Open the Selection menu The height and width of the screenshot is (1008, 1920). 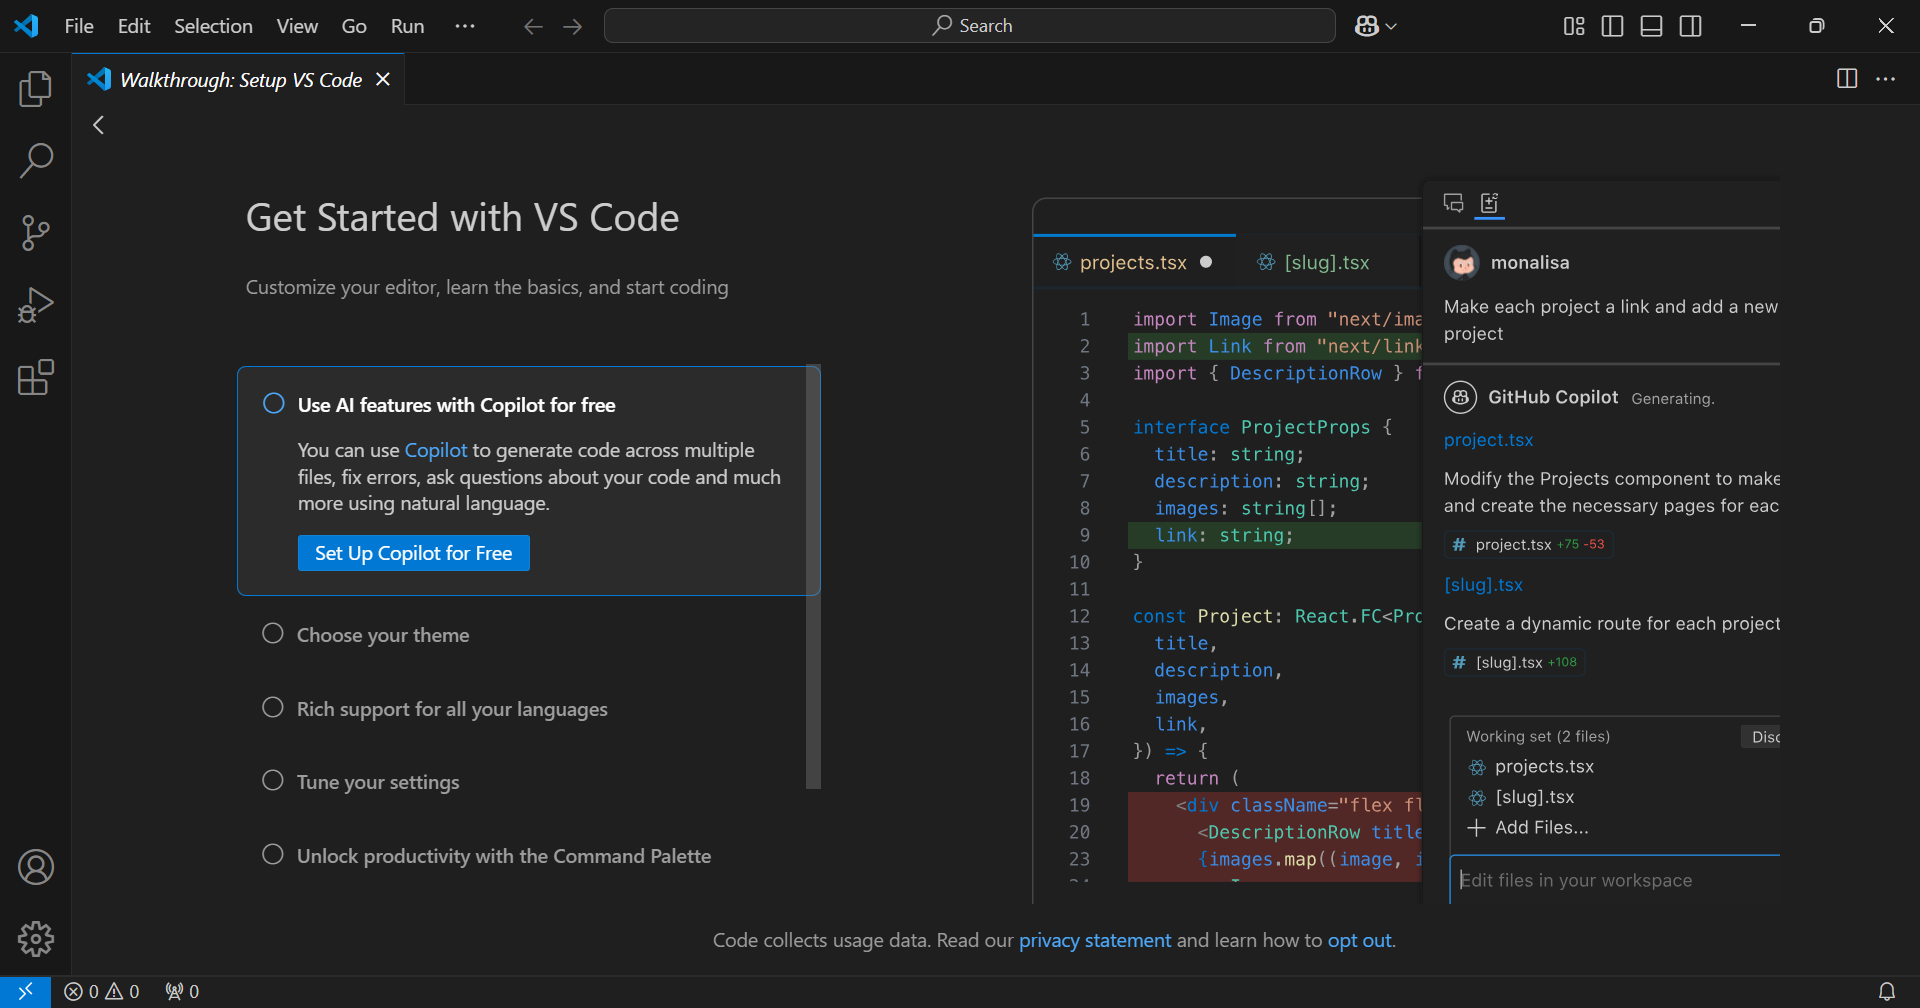click(213, 26)
